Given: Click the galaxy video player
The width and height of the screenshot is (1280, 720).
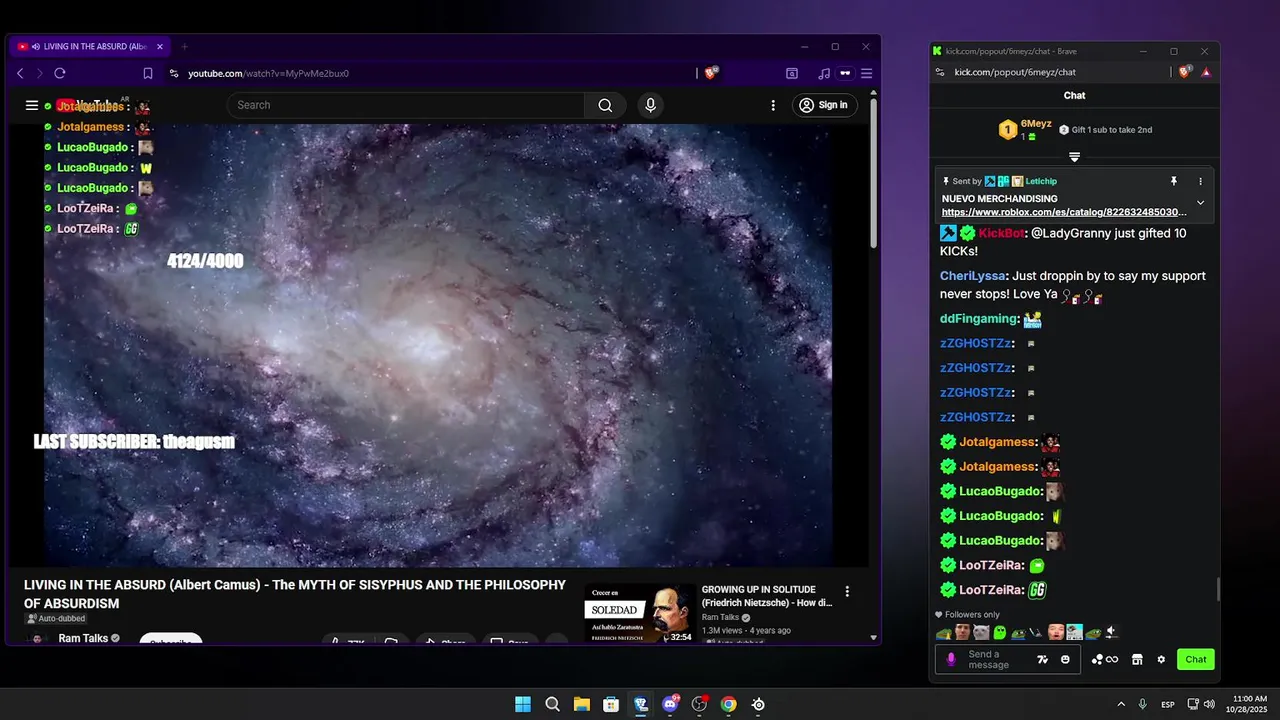Looking at the screenshot, I should (x=438, y=345).
